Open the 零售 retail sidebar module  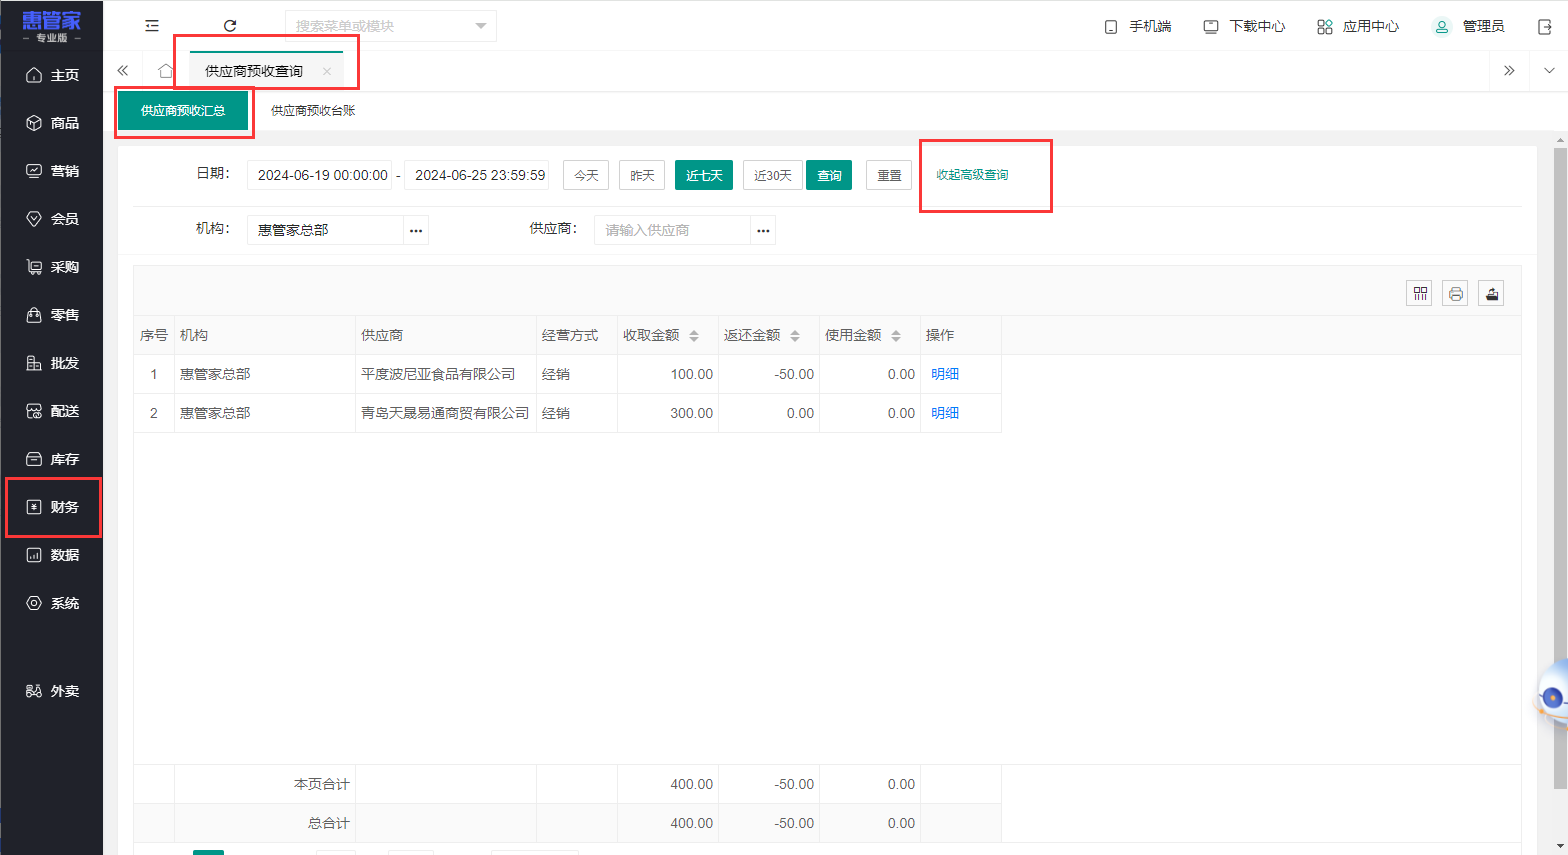[52, 315]
